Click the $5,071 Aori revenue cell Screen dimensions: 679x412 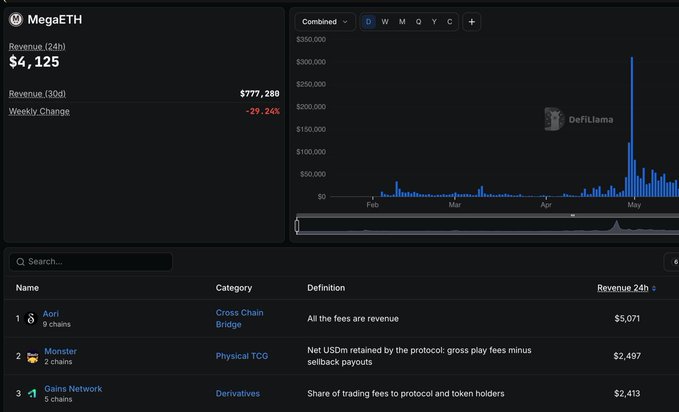point(627,318)
